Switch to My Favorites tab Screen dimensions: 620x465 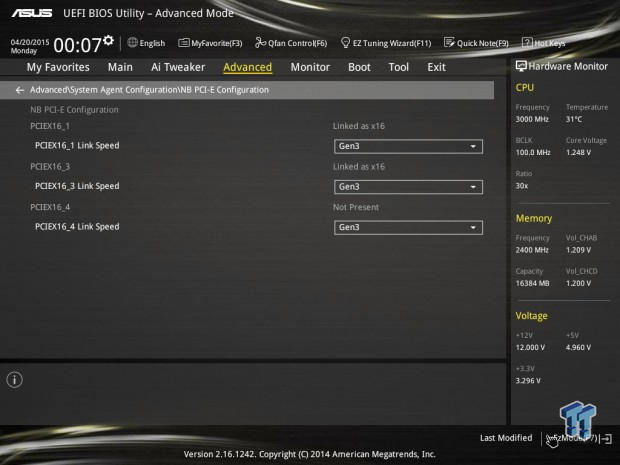click(x=58, y=67)
